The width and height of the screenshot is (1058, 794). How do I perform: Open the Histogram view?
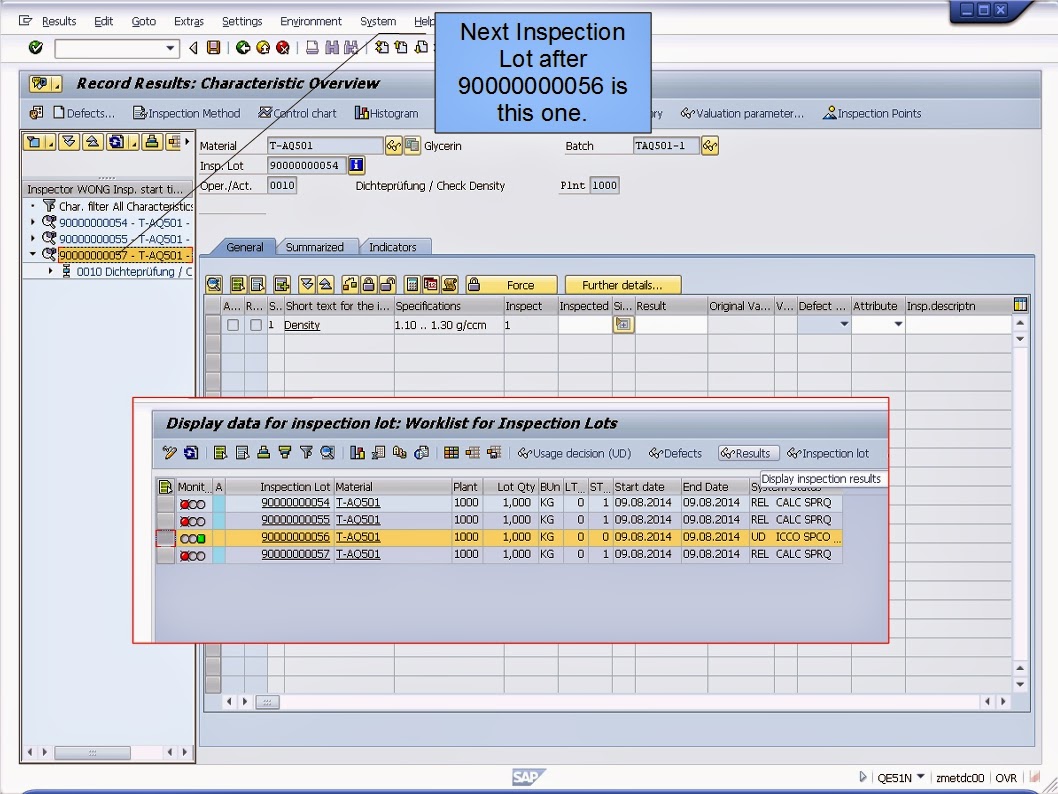(384, 113)
